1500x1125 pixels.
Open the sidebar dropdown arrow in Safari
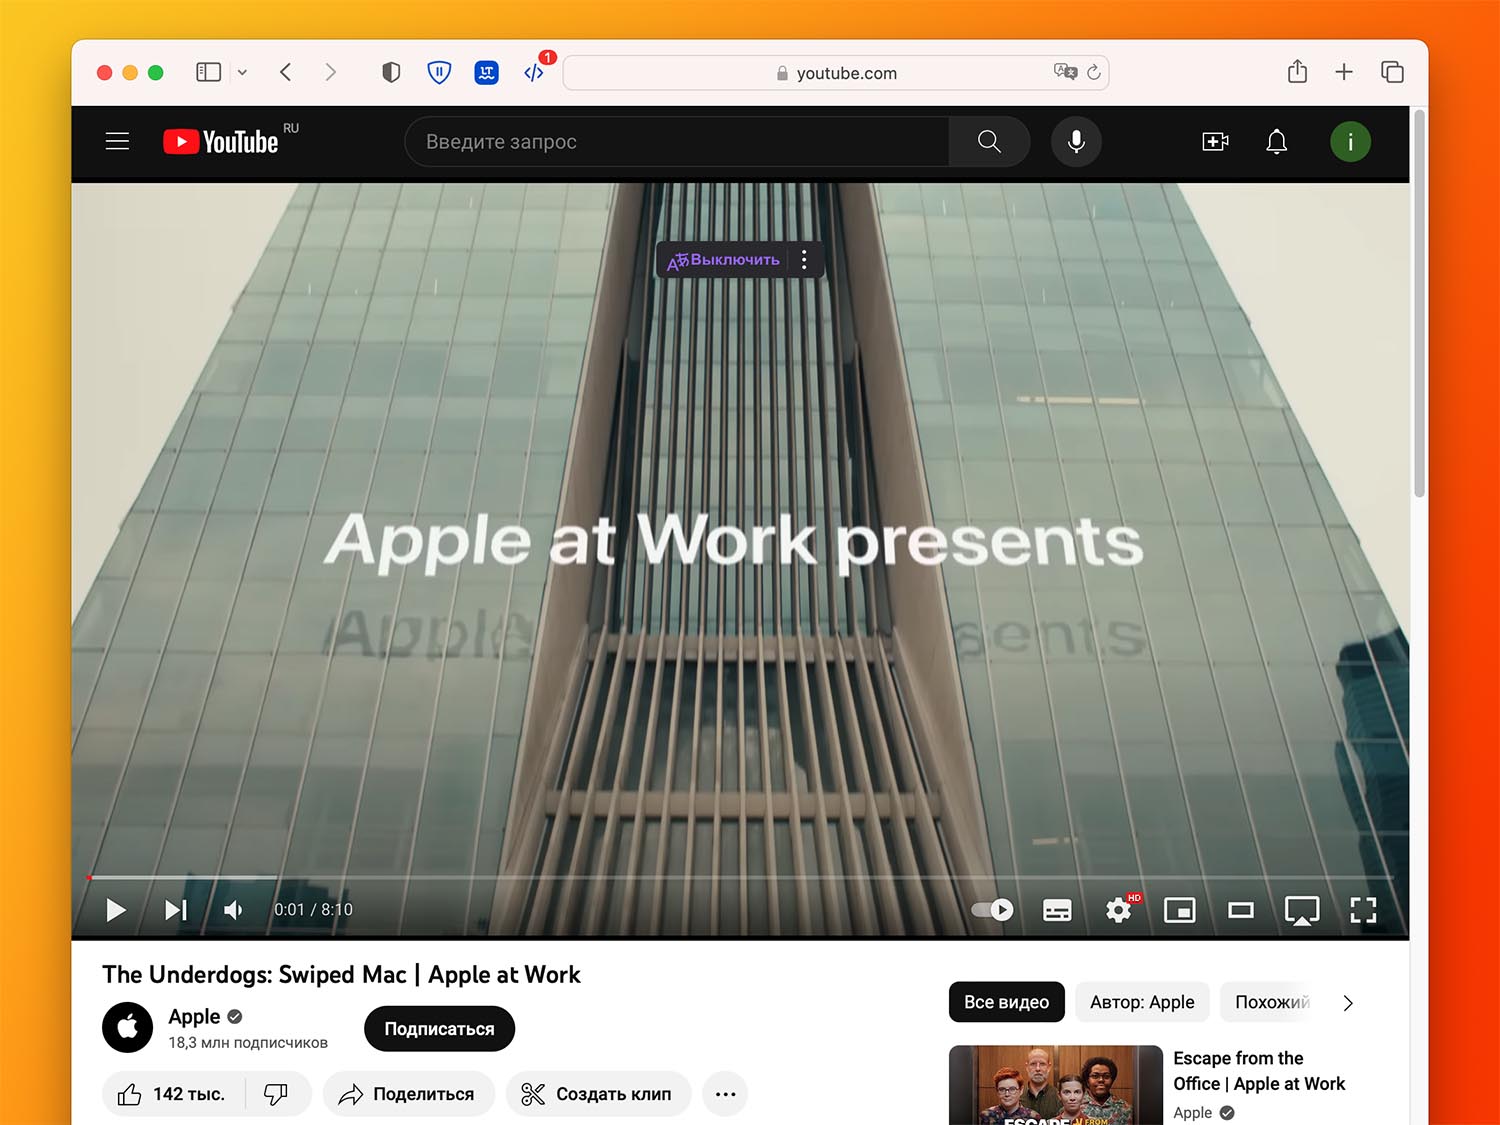click(242, 72)
